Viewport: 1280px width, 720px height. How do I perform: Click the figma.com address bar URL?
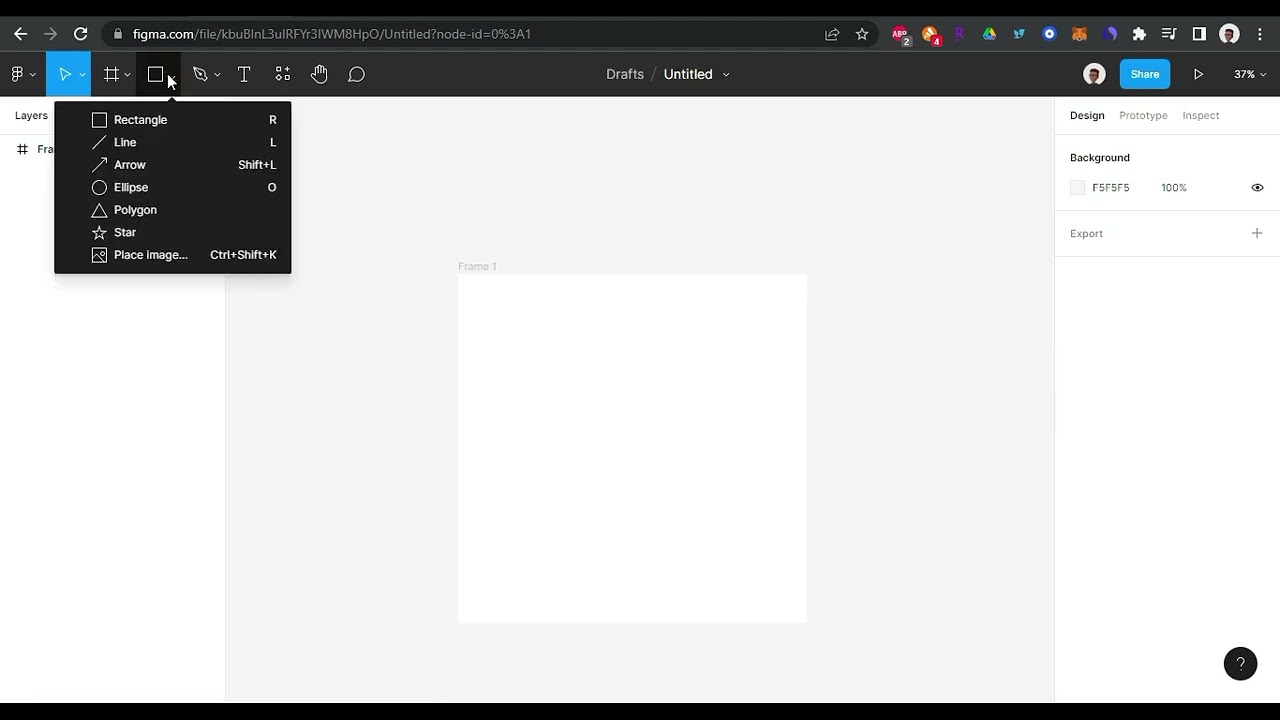coord(332,34)
